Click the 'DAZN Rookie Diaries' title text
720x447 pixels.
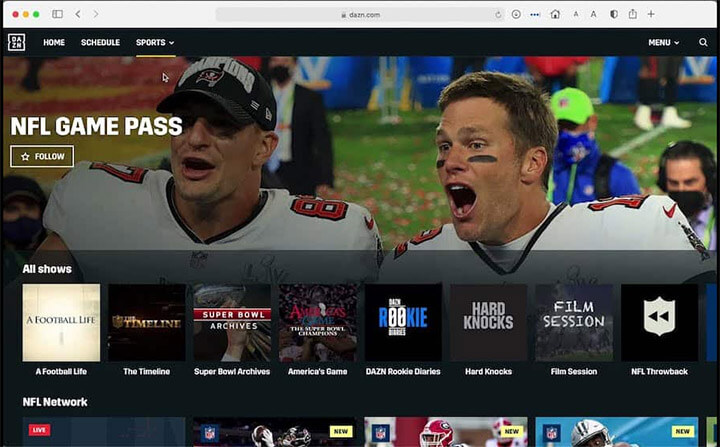tap(403, 371)
